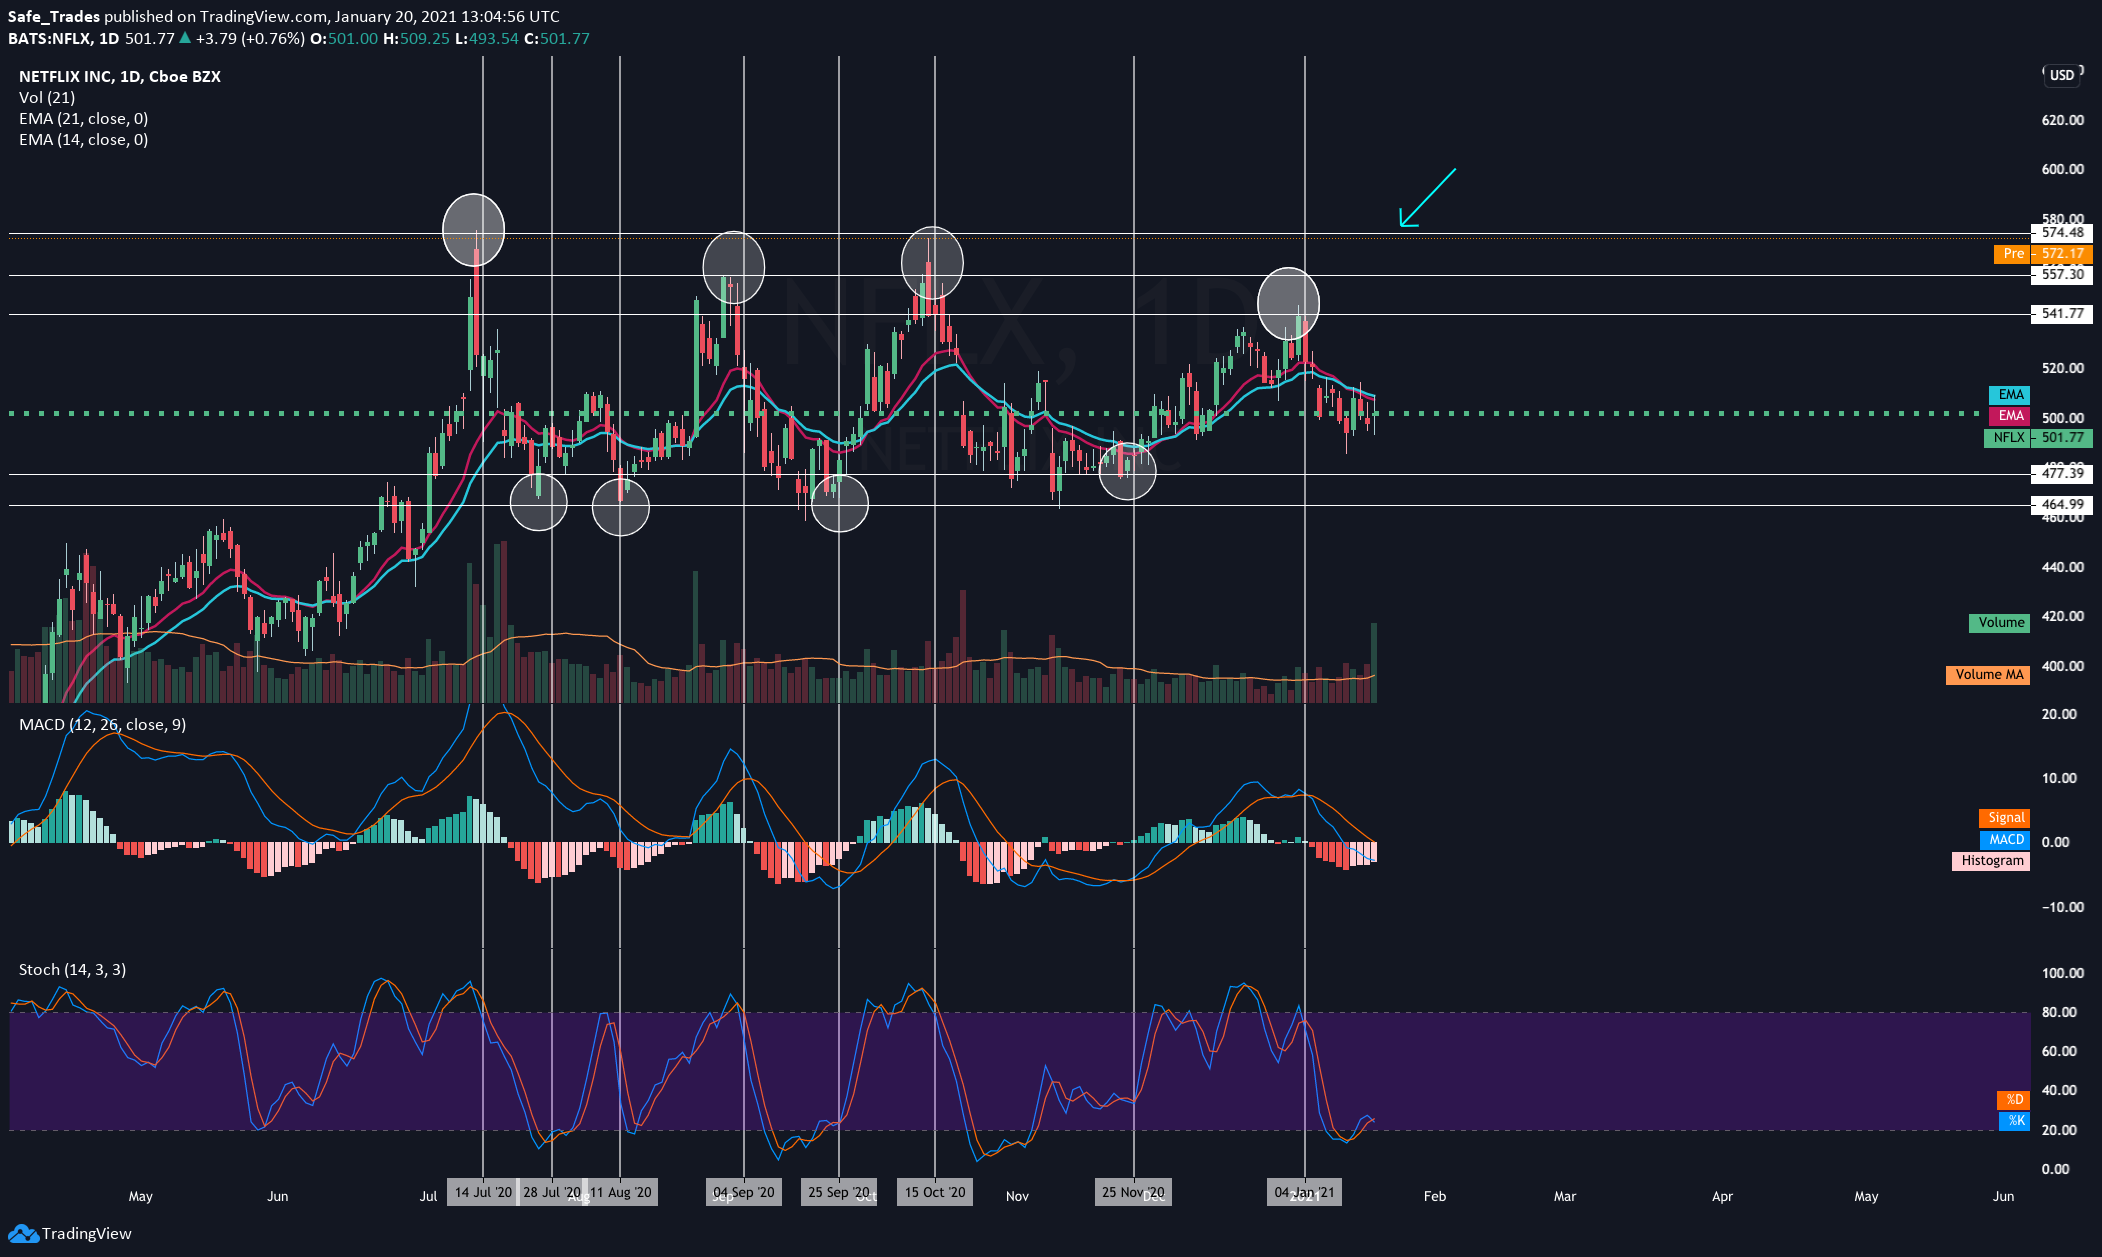This screenshot has width=2102, height=1257.
Task: Click the cyan EMA price scale tag
Action: point(2010,395)
